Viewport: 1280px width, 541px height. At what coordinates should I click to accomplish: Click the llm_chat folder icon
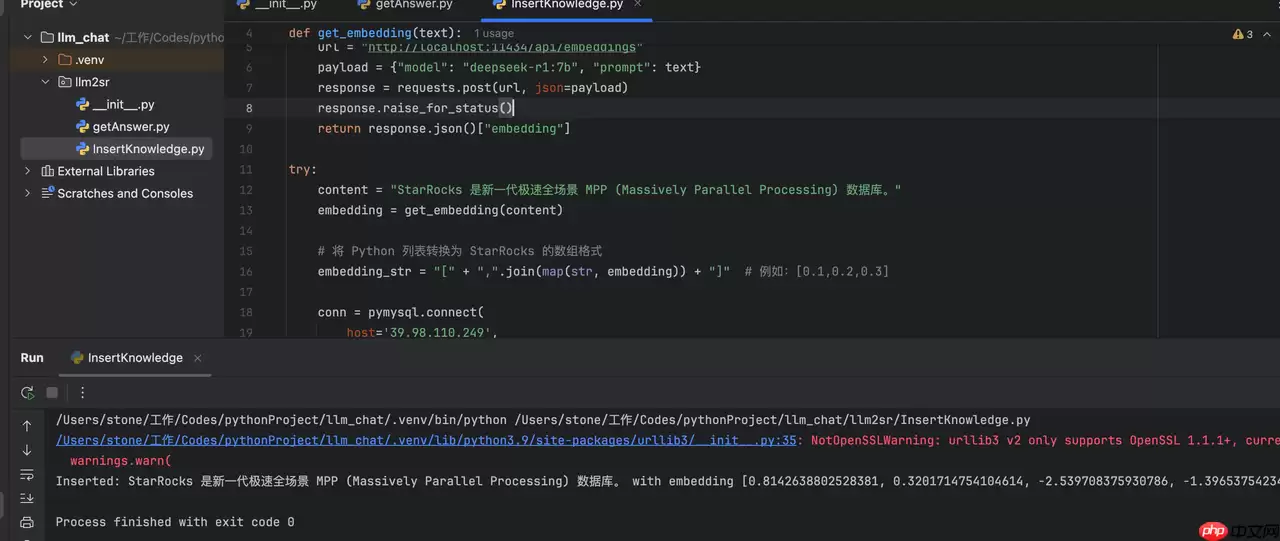[46, 37]
